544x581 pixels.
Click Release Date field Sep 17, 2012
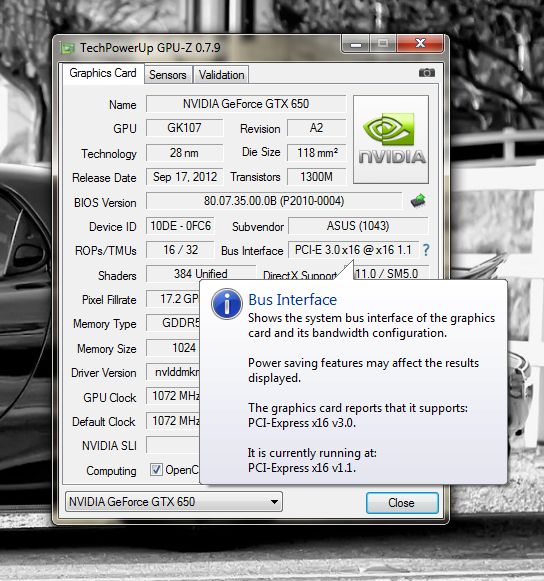tap(184, 177)
